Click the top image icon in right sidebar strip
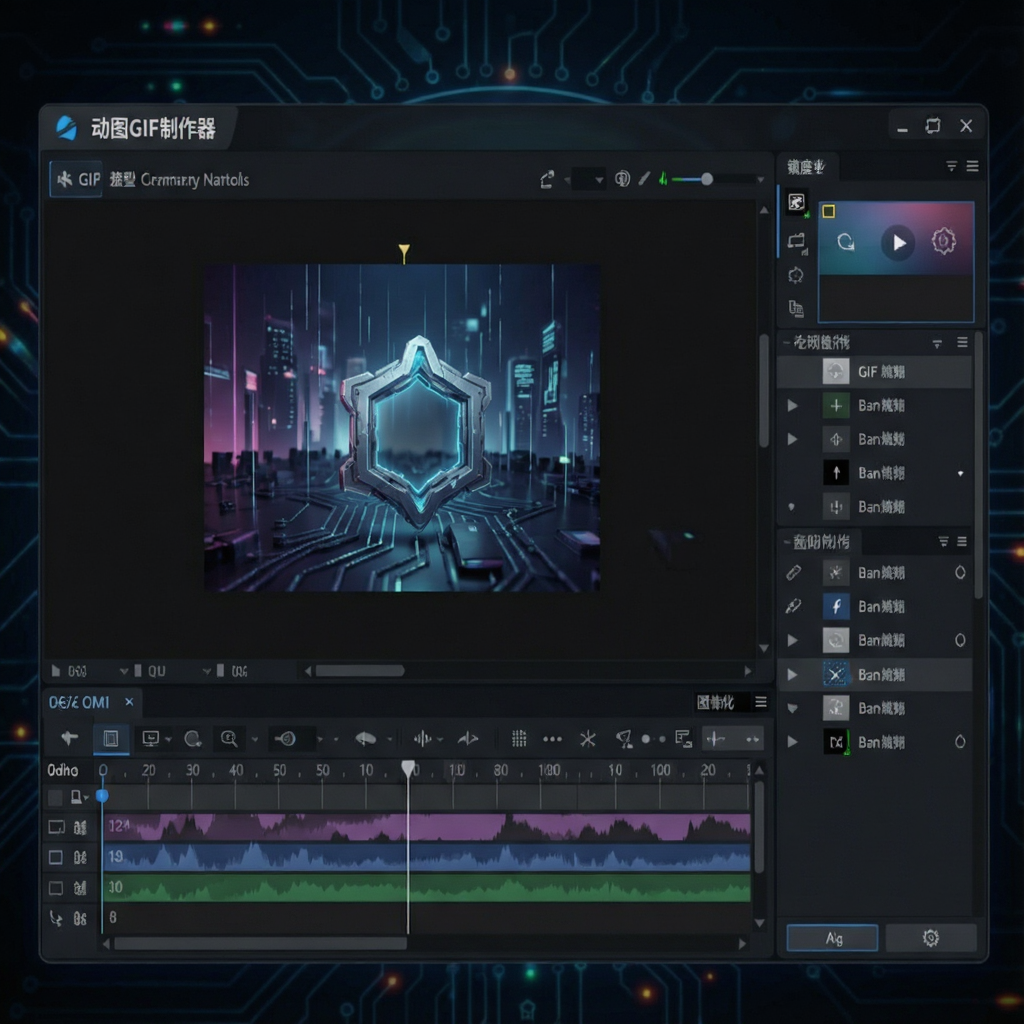This screenshot has width=1024, height=1024. point(796,202)
